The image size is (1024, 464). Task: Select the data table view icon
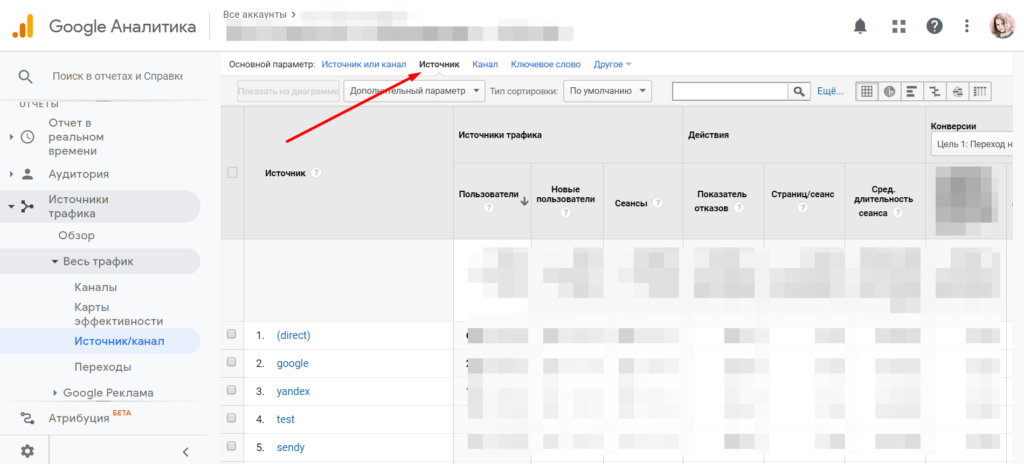[x=866, y=91]
